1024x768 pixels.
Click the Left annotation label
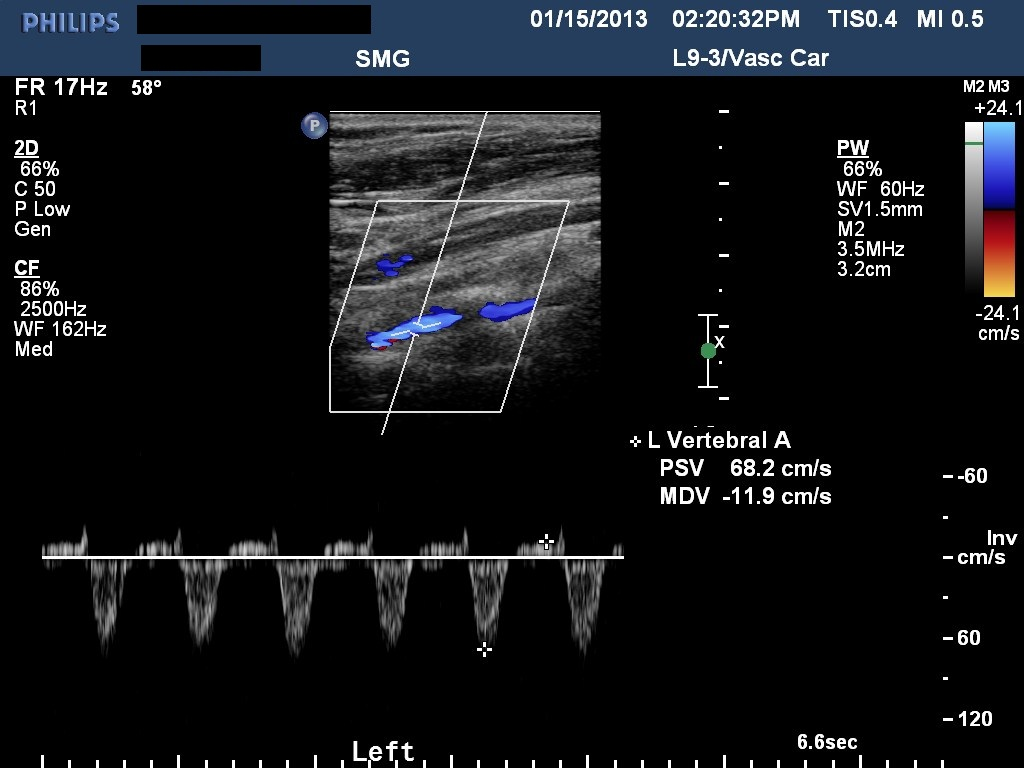click(383, 751)
